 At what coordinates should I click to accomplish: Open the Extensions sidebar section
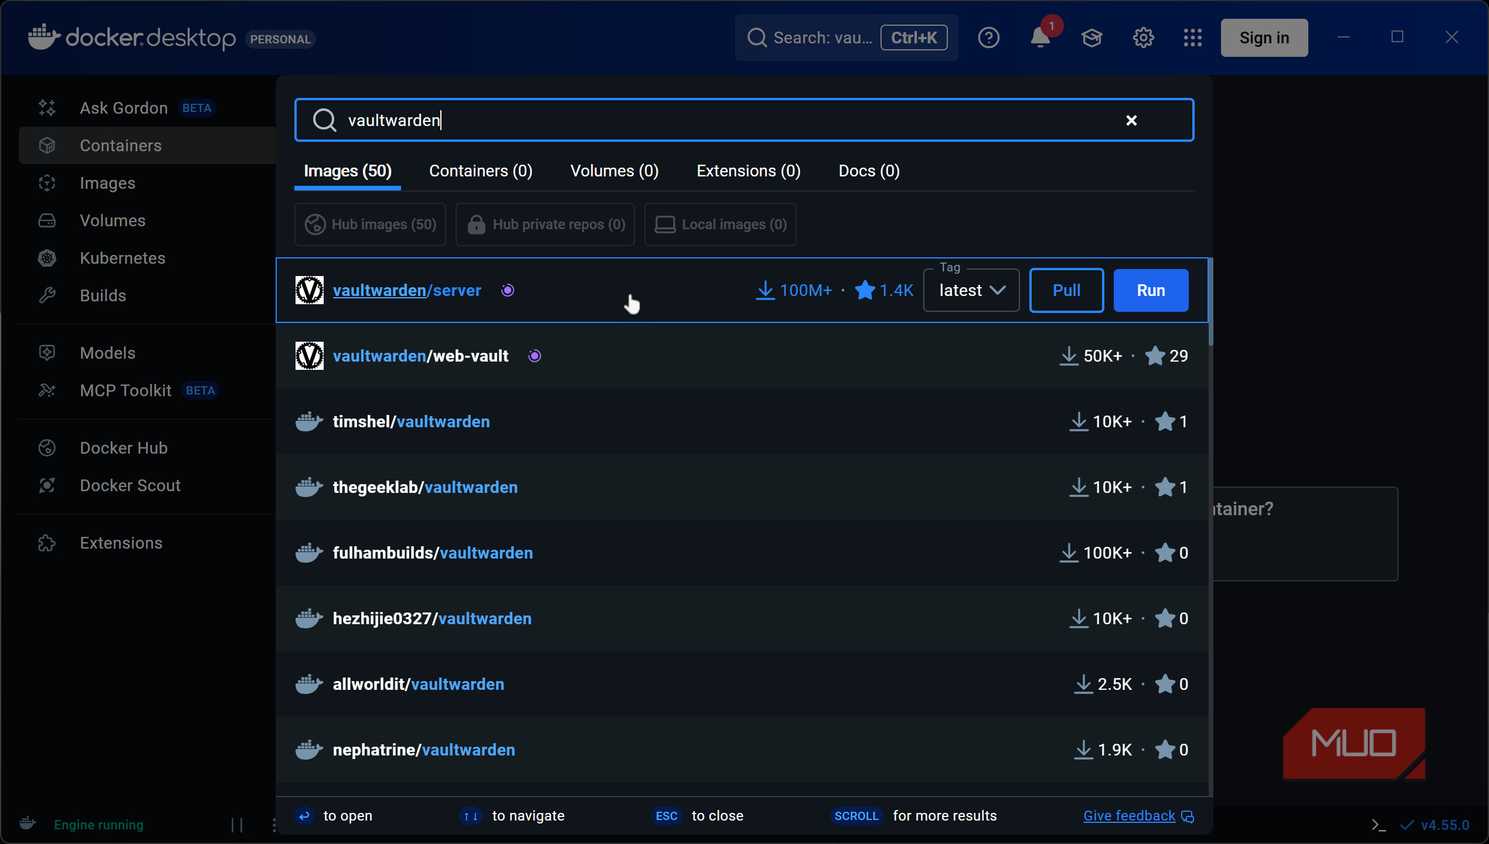[x=146, y=543]
